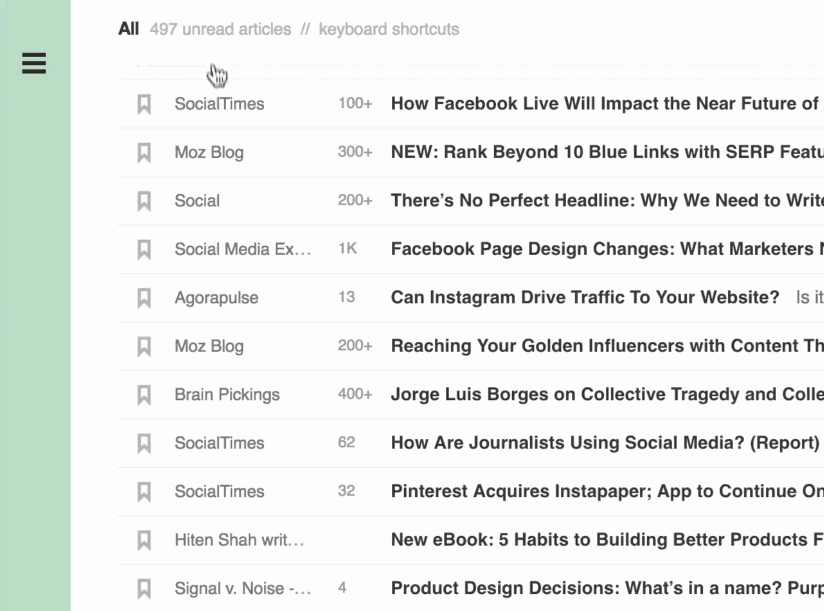The image size is (824, 611).
Task: Click the 100+ count on Facebook Live row
Action: click(x=355, y=103)
